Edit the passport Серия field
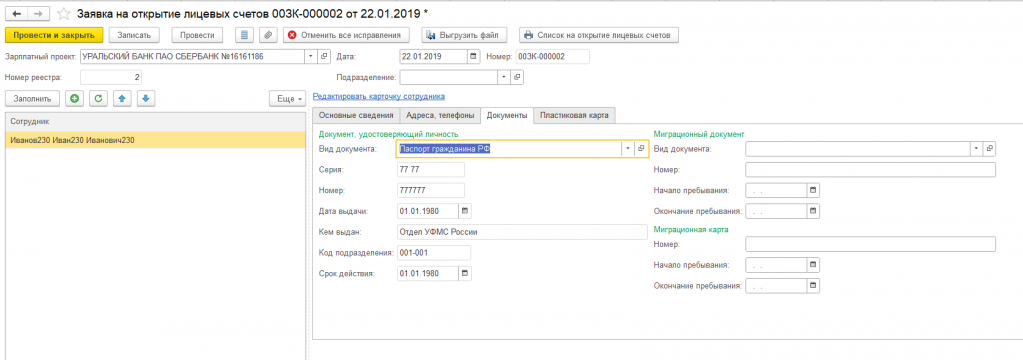Viewport: 1023px width, 360px height. pyautogui.click(x=431, y=170)
